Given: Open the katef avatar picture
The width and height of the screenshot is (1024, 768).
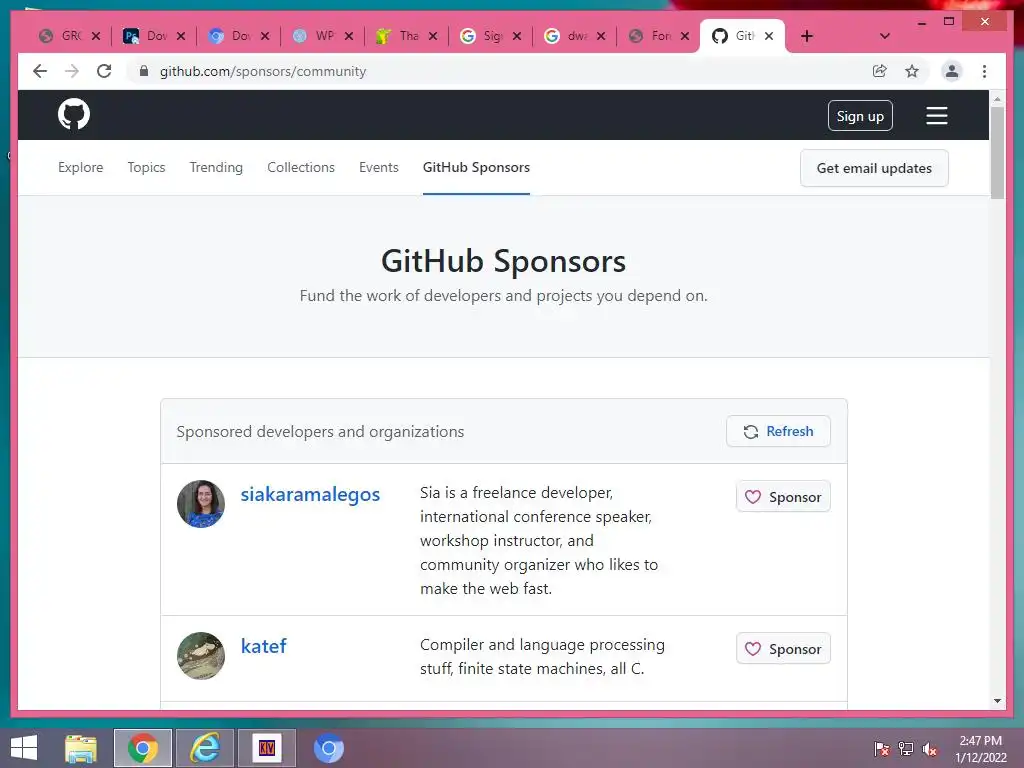Looking at the screenshot, I should click(x=200, y=656).
